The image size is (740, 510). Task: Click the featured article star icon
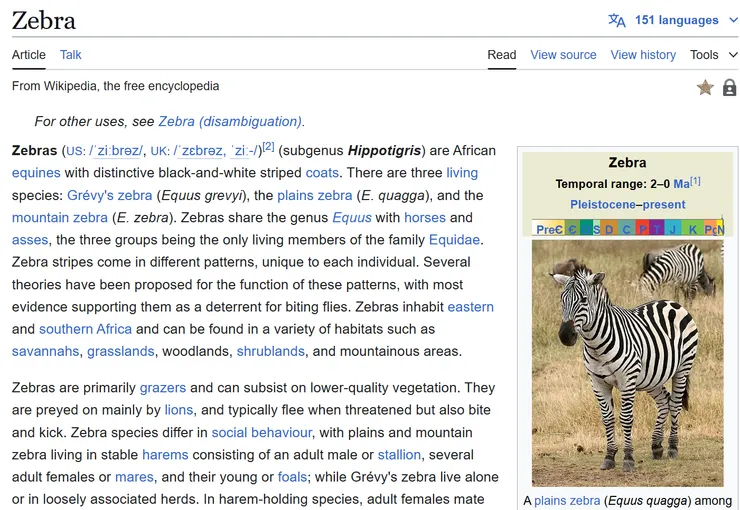pos(705,88)
